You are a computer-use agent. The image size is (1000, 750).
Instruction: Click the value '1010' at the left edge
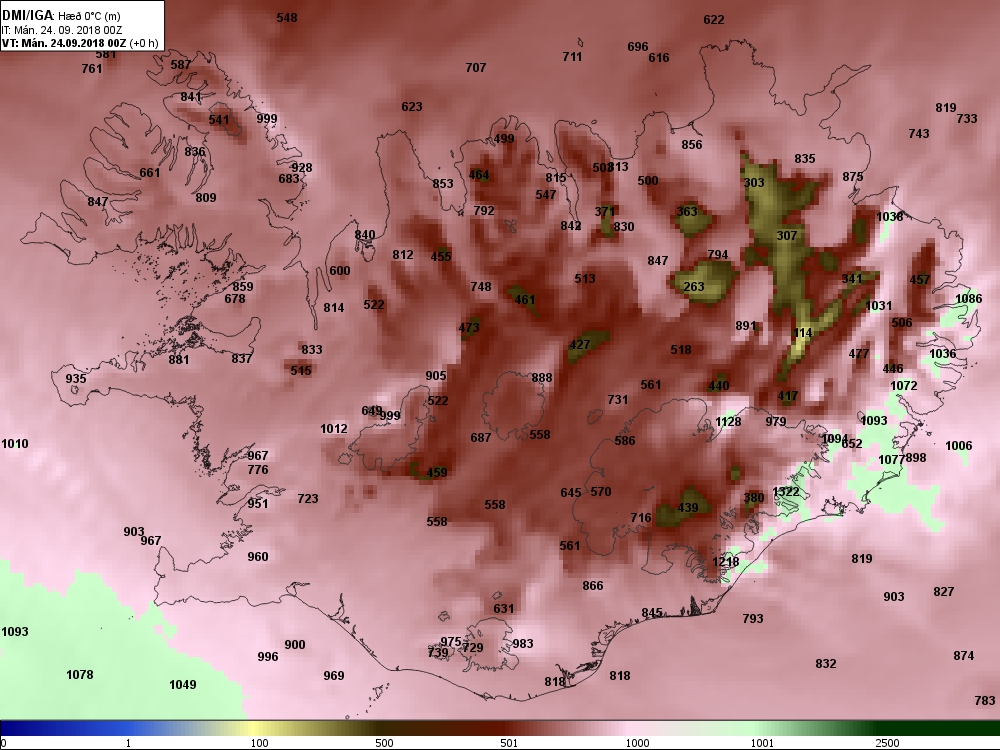click(15, 444)
